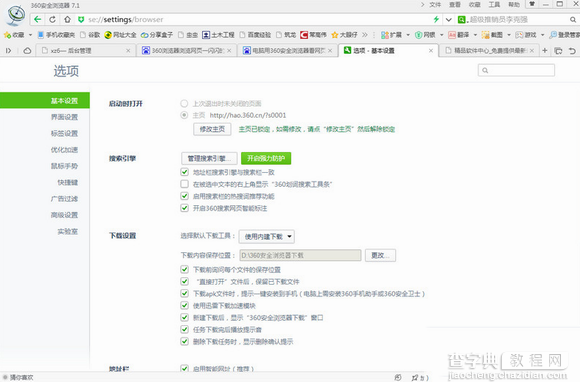Open the 收藏 star favorites button
580x382 pixels.
click(14, 35)
